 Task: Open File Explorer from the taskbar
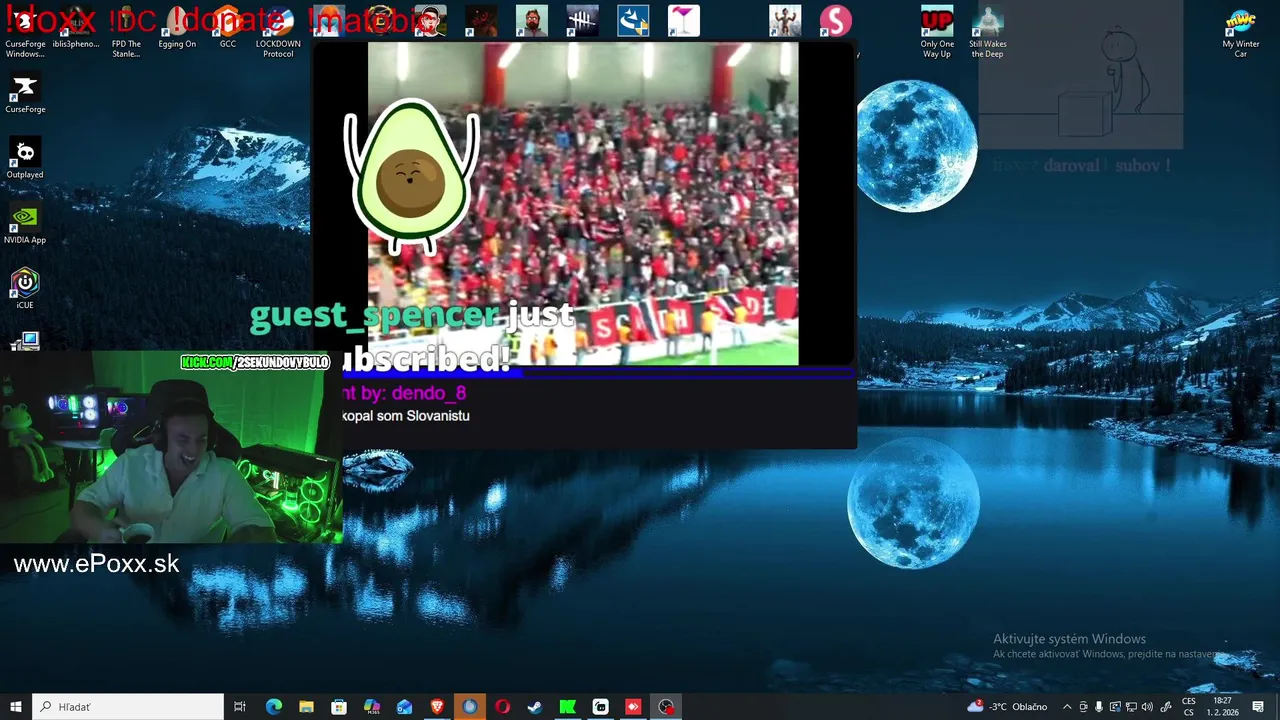click(x=306, y=707)
